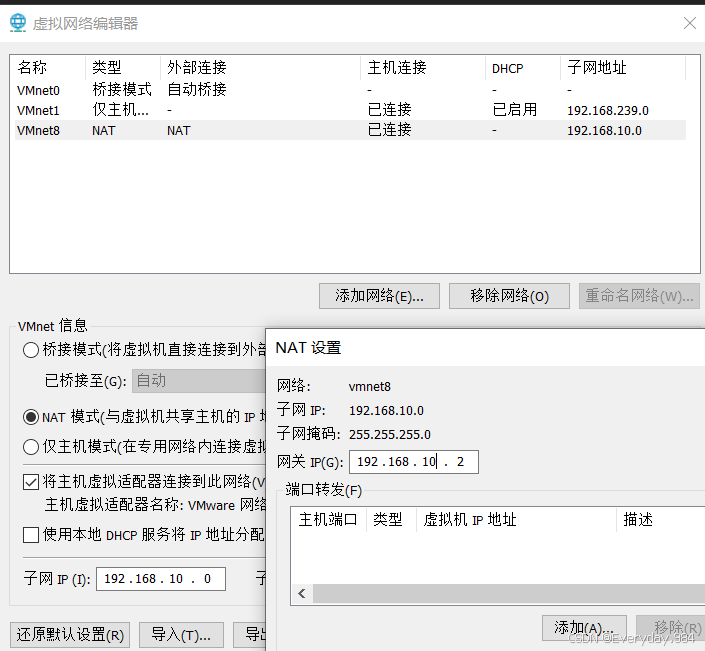Enable the local DHCP service checkbox
This screenshot has height=651, width=705.
31,535
